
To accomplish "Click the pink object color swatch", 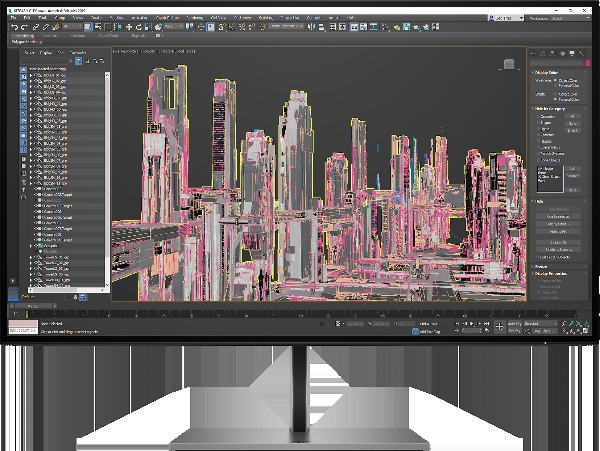I will 586,65.
